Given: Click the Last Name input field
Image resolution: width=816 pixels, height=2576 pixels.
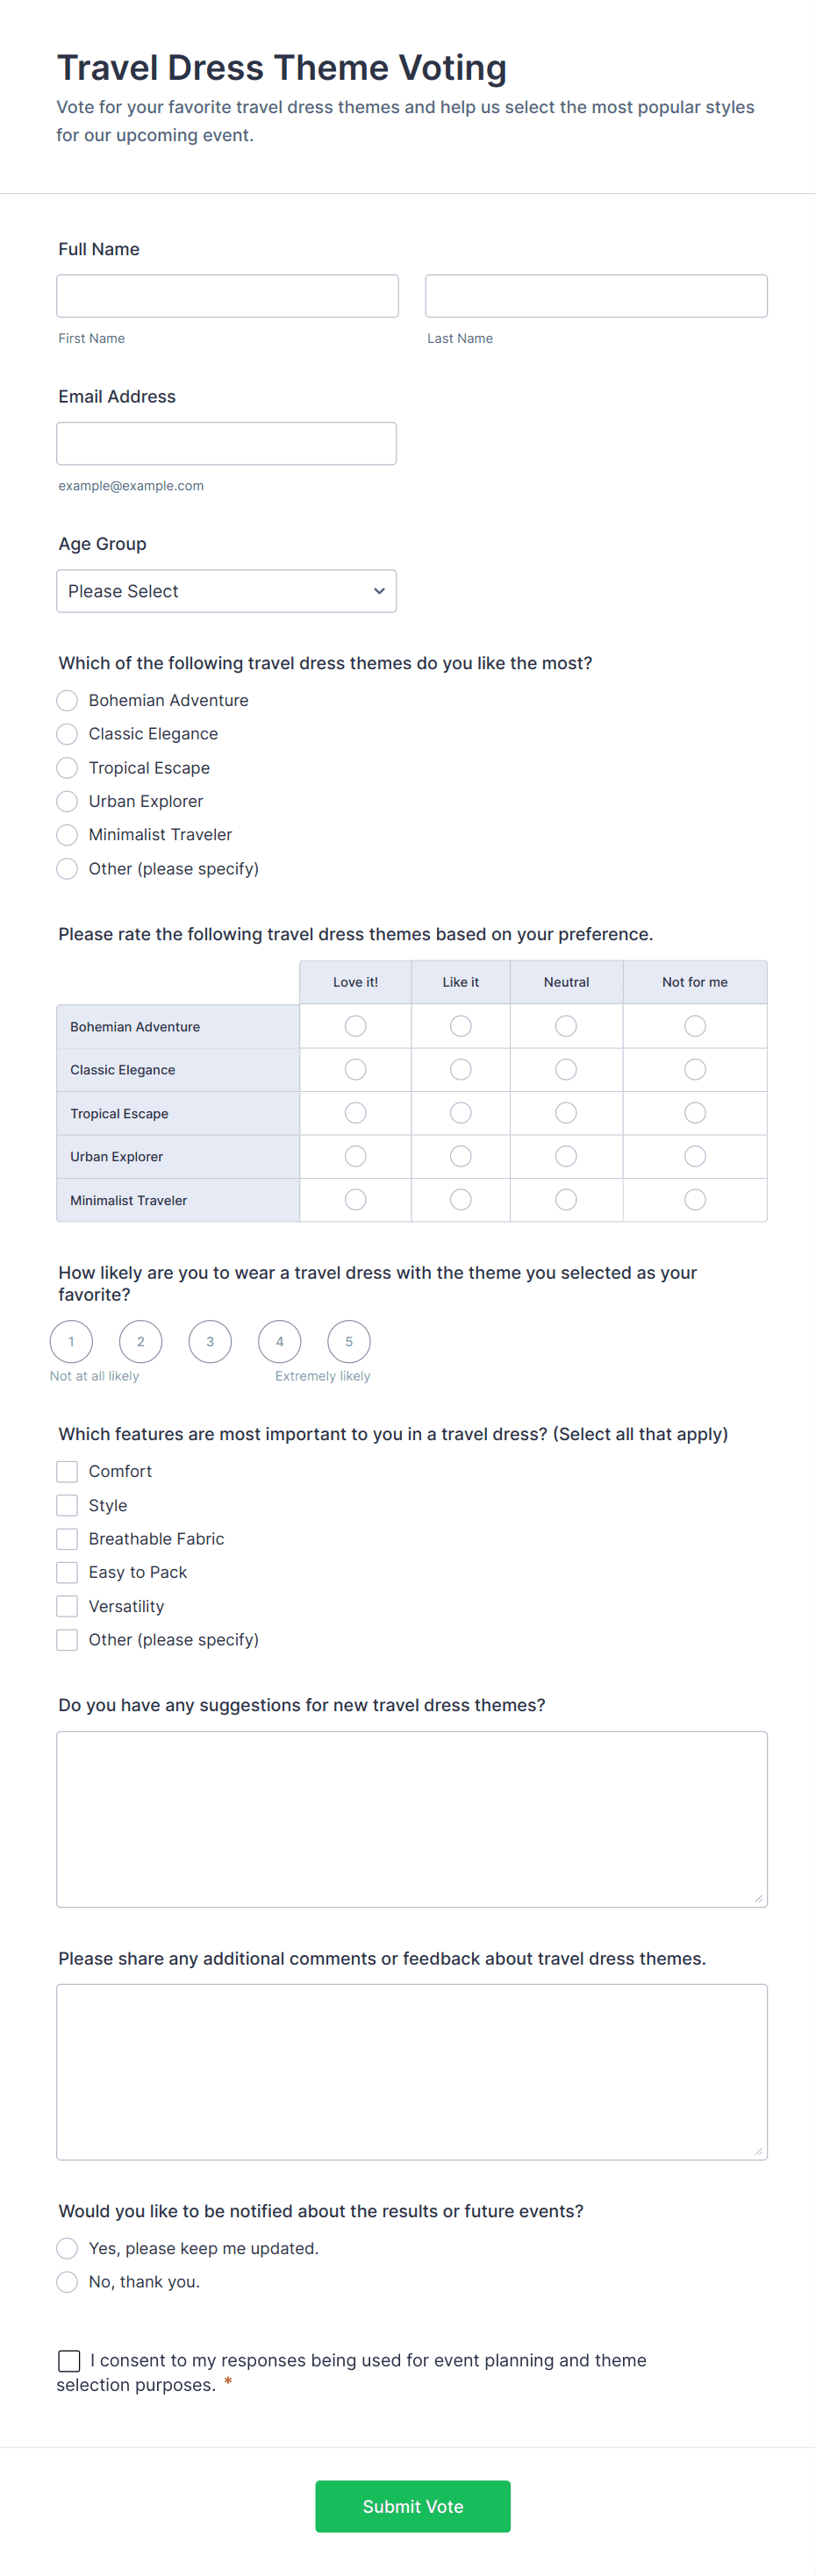Looking at the screenshot, I should [x=596, y=296].
